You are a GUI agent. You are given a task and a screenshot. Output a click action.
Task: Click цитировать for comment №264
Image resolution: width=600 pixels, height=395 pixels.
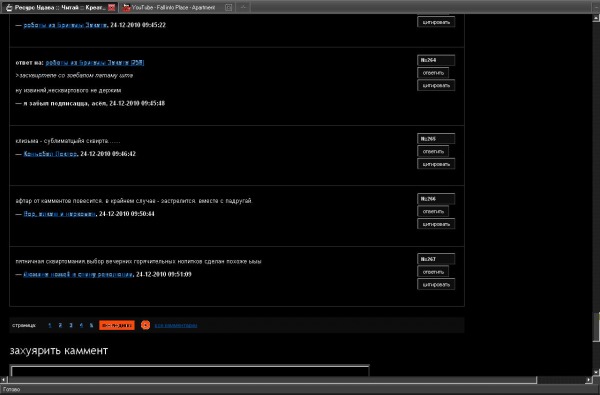436,85
